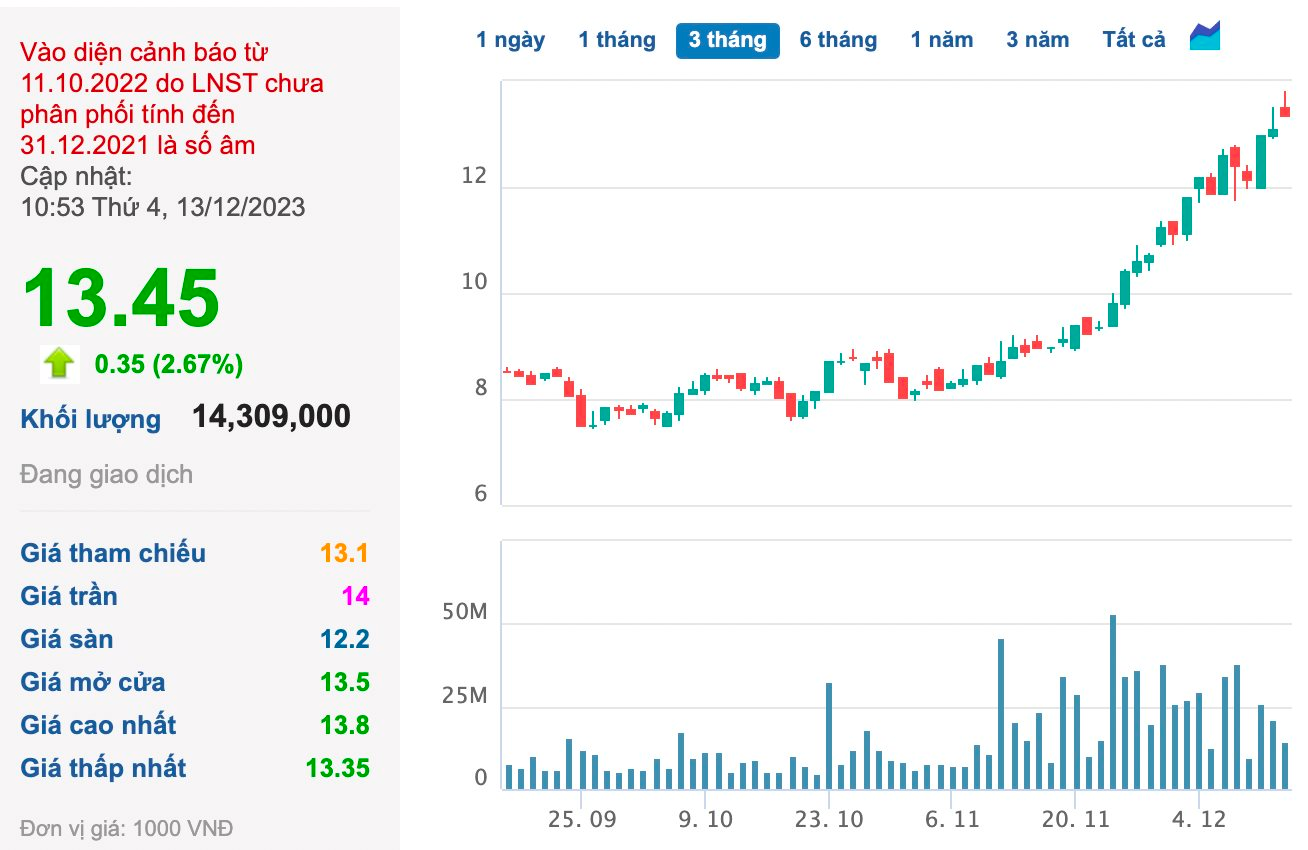Screen dimensions: 1308x850
Task: Select the '3 tháng' time range tab
Action: tap(728, 40)
